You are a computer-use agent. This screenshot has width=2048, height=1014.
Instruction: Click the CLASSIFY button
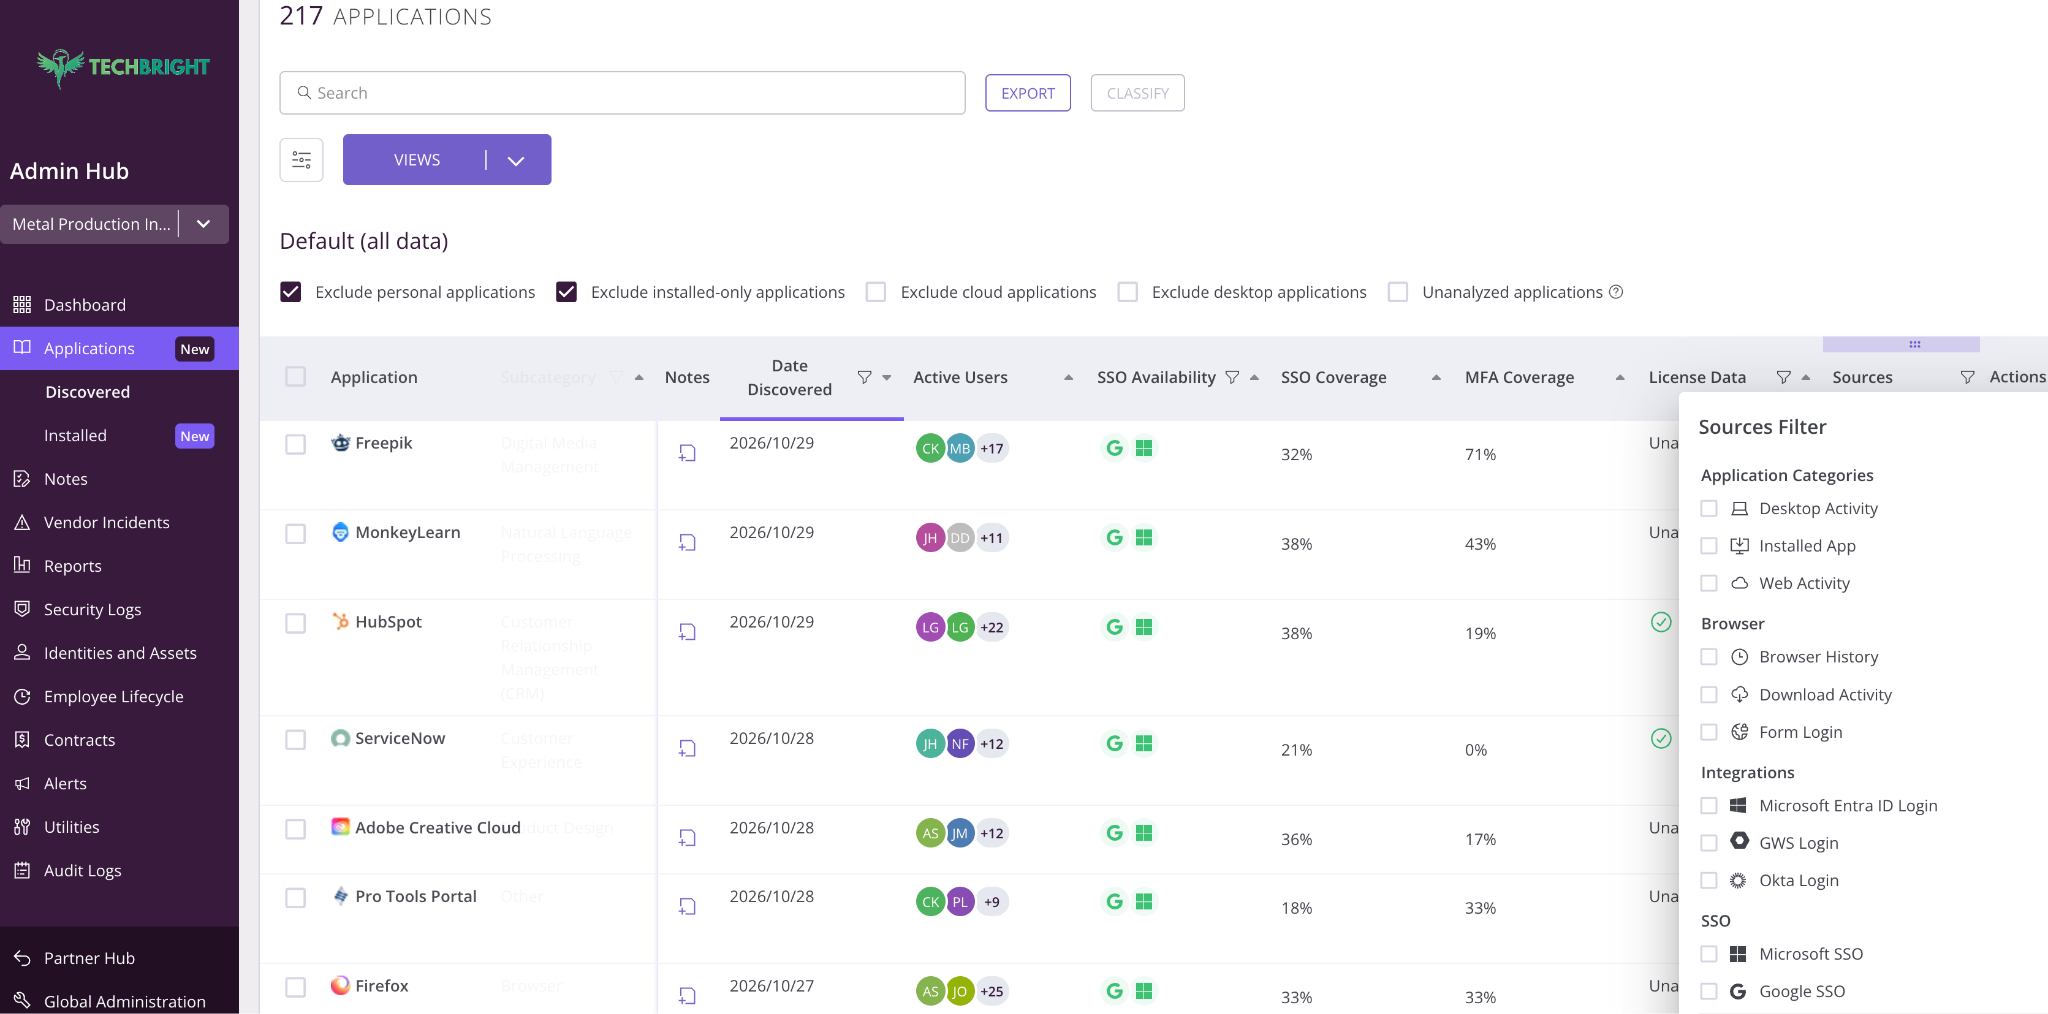click(1138, 93)
